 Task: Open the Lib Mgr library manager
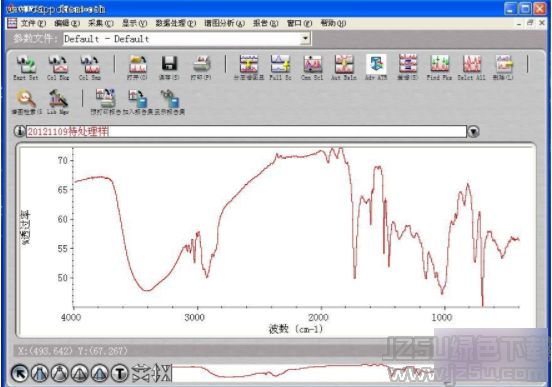coord(58,102)
